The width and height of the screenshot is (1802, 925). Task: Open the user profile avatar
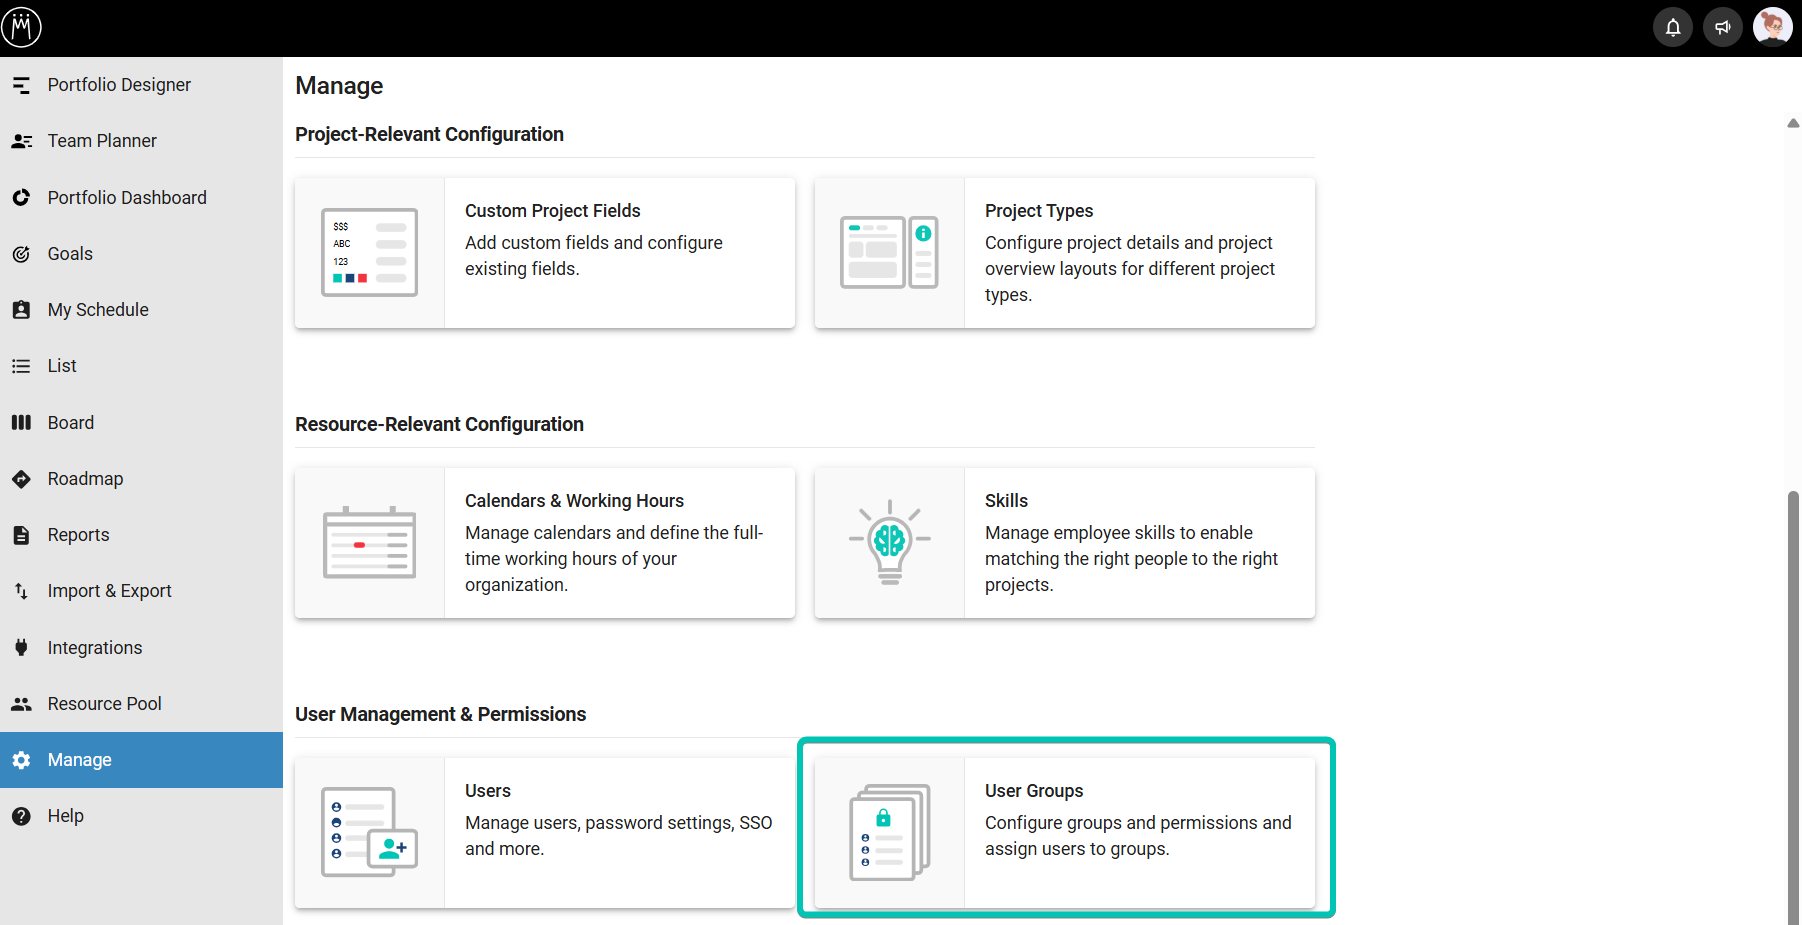(x=1773, y=27)
